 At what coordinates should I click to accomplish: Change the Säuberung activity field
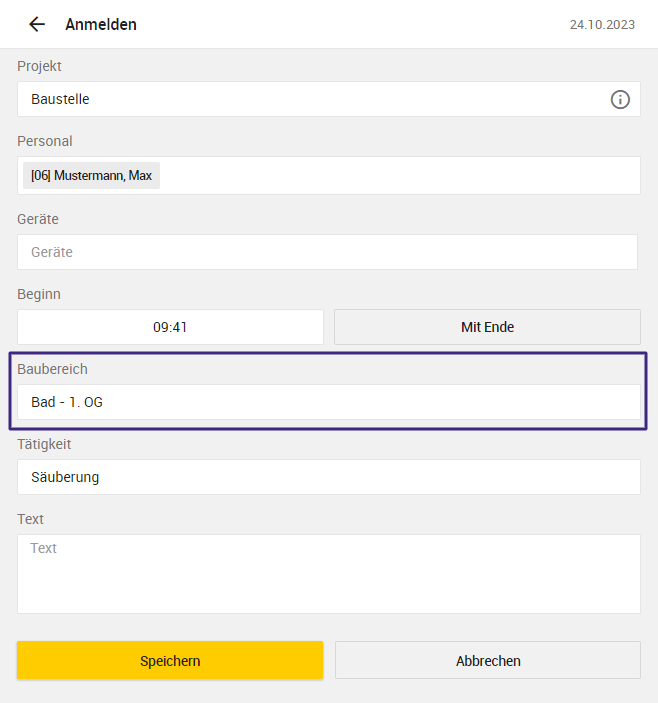329,477
